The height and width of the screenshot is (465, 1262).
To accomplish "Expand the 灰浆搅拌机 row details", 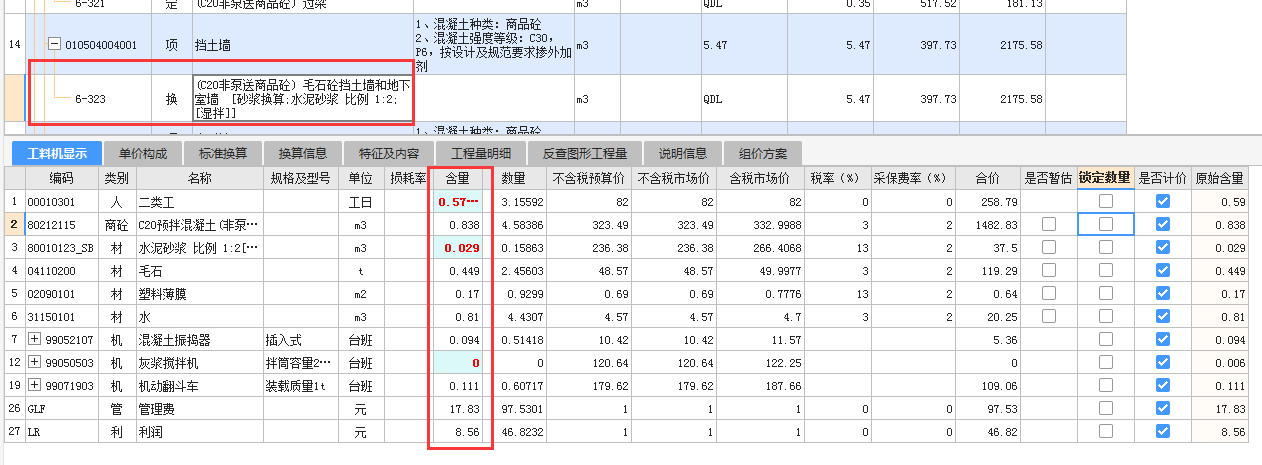I will (34, 362).
